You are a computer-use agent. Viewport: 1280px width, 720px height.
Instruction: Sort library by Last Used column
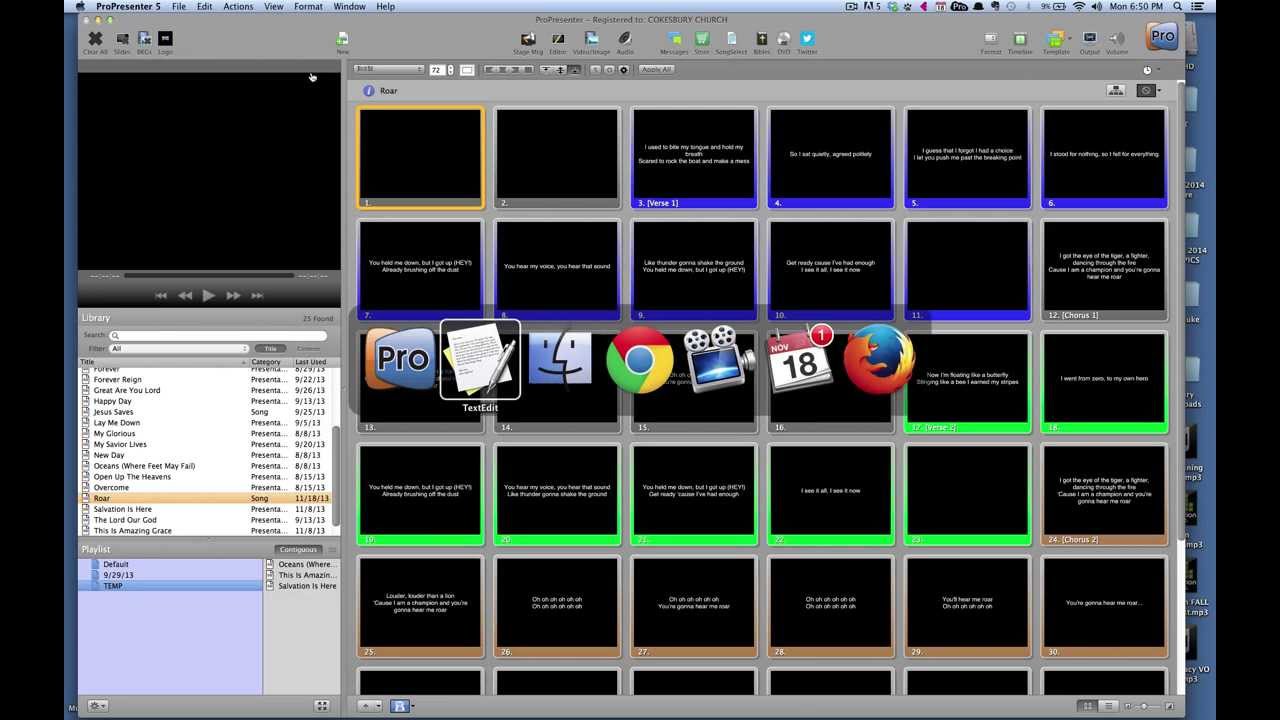coord(311,362)
